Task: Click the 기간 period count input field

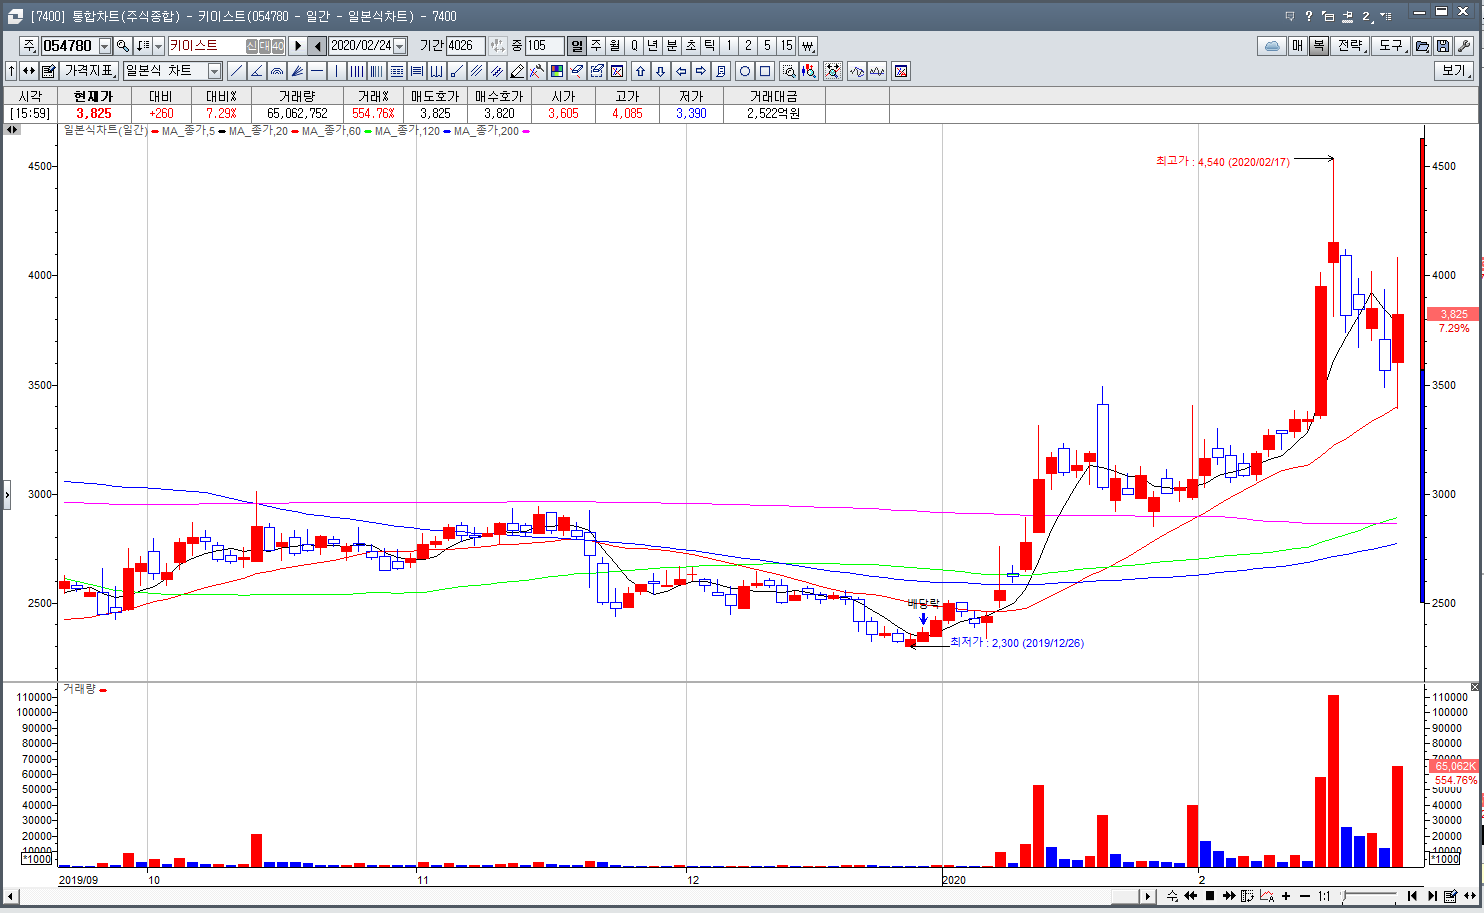Action: click(465, 46)
